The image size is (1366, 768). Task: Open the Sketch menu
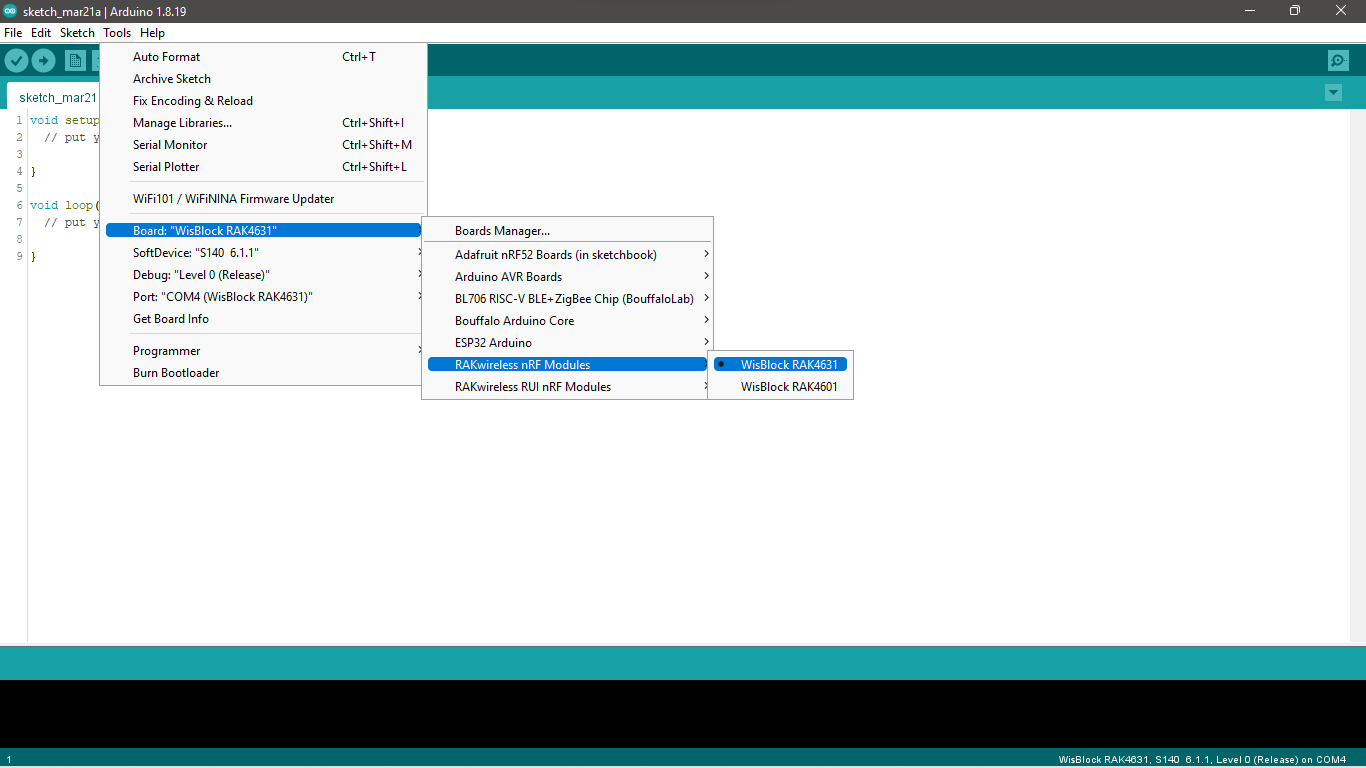pyautogui.click(x=77, y=33)
